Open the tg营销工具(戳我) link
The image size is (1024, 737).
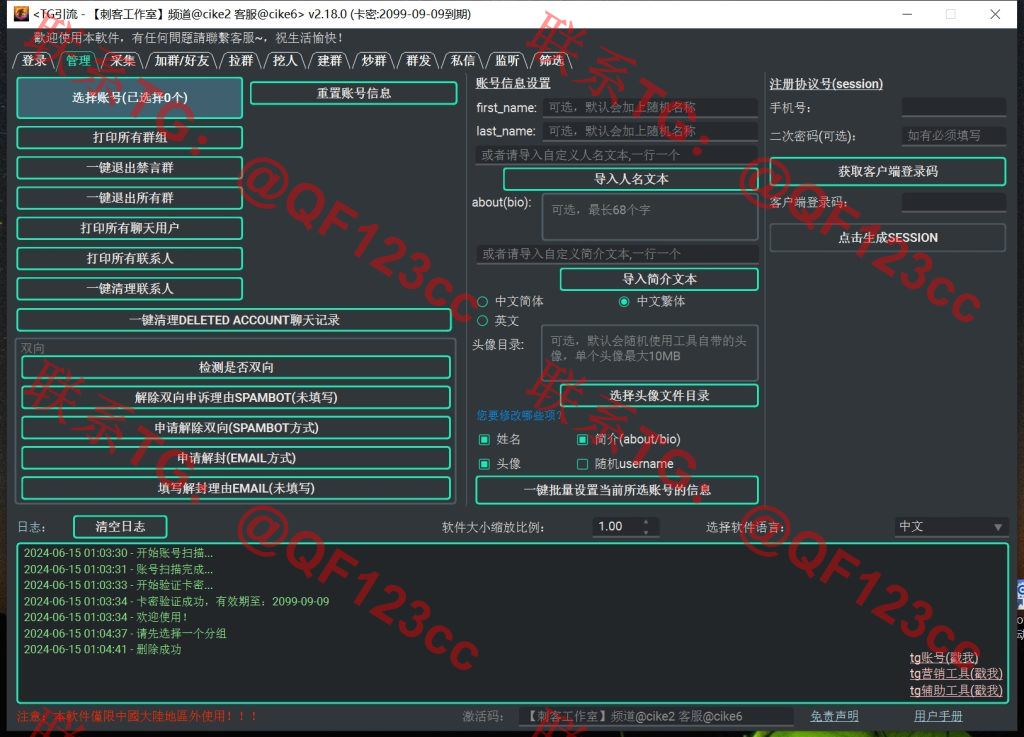point(956,674)
